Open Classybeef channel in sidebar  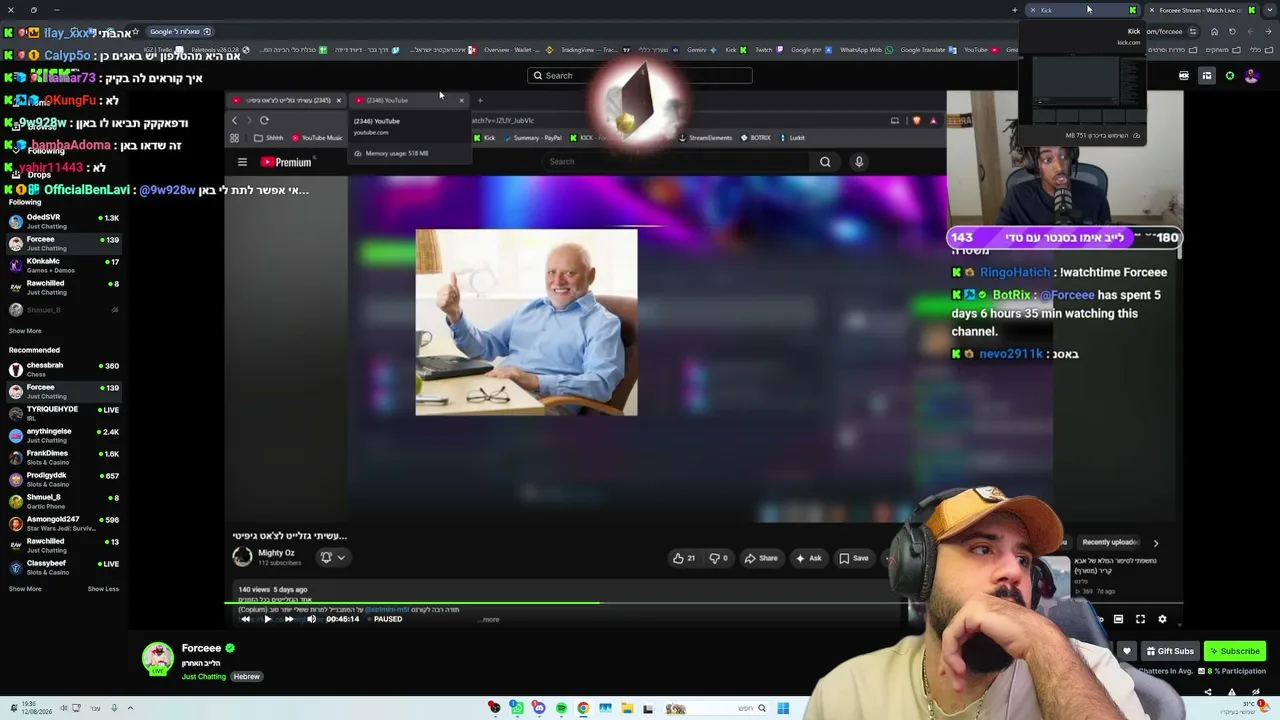click(64, 568)
